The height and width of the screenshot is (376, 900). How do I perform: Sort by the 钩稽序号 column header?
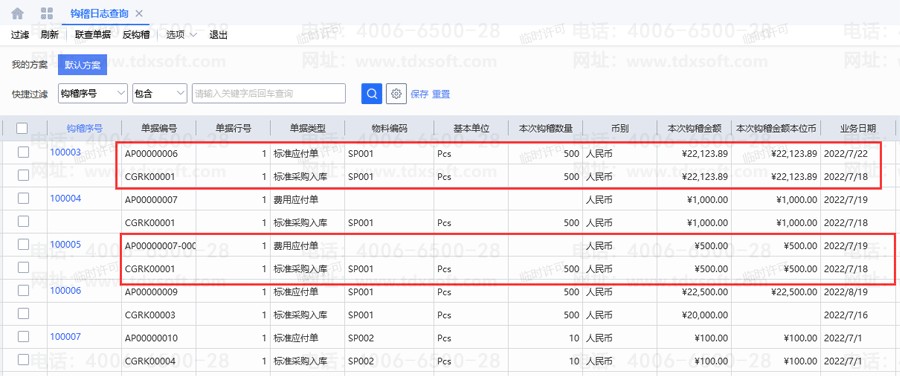coord(84,129)
